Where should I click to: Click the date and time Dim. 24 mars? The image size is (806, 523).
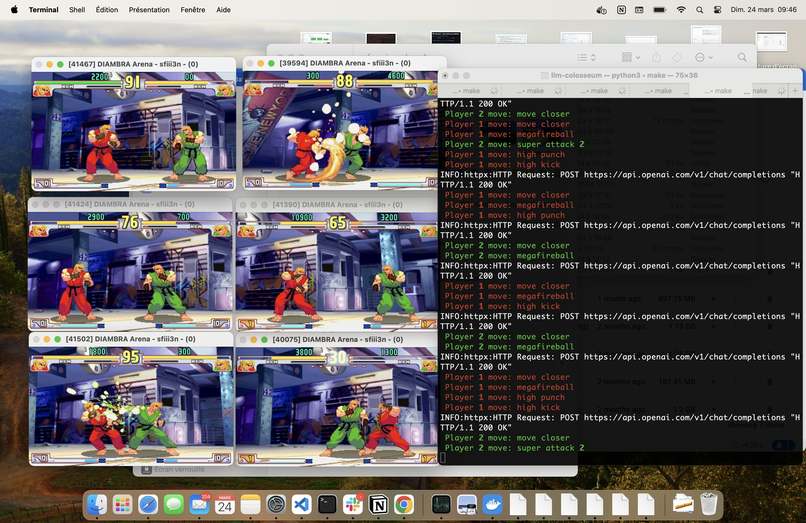tap(763, 9)
